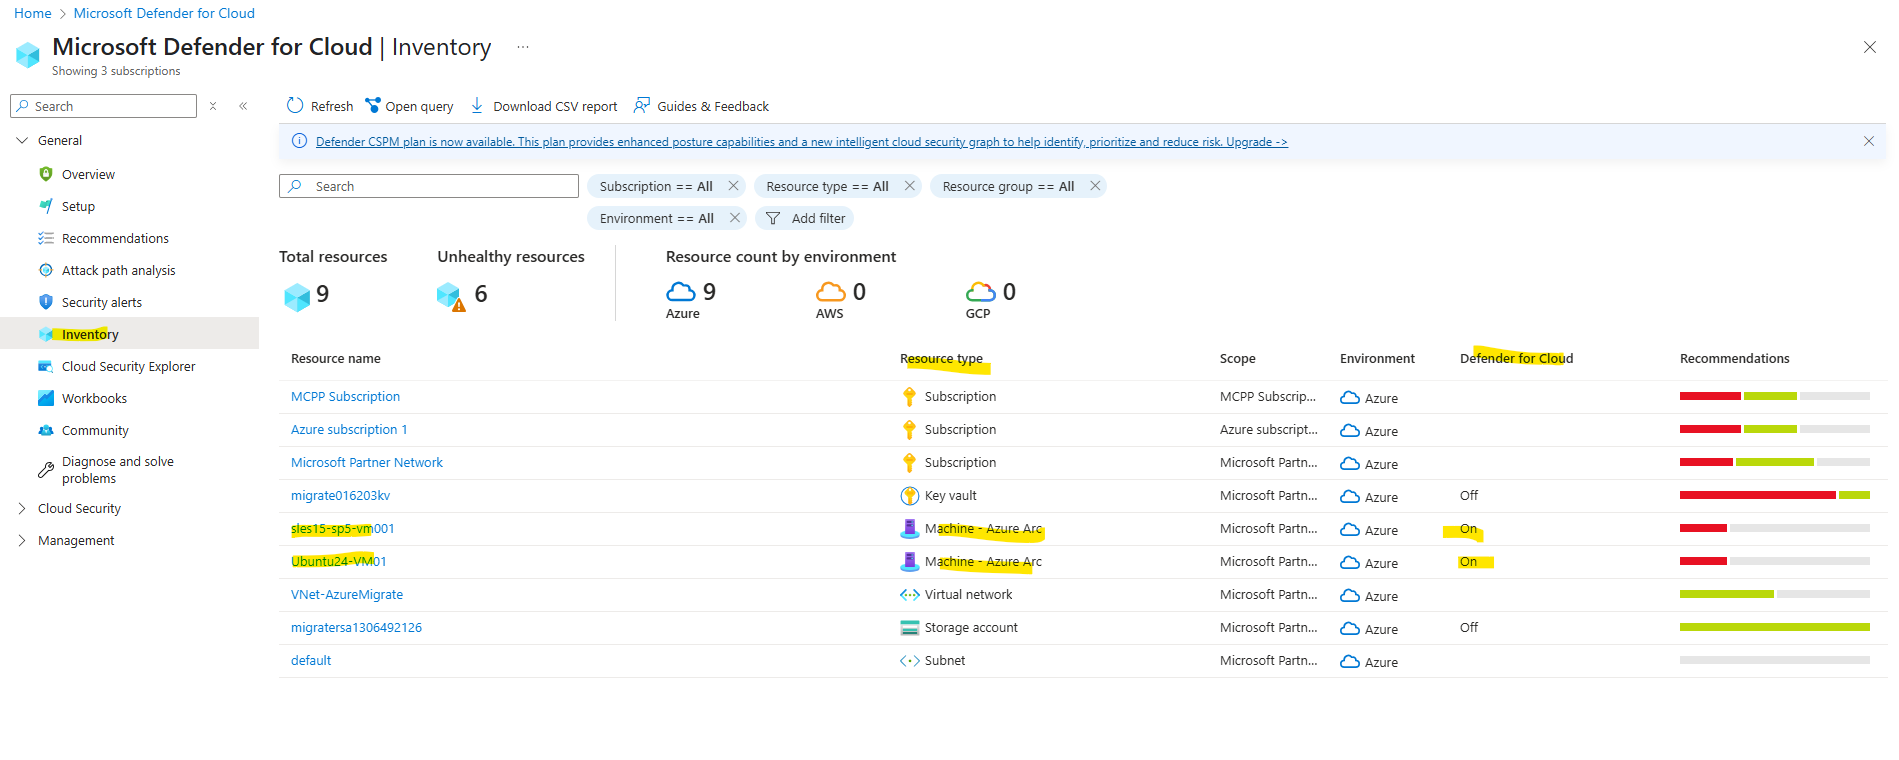Remove the Subscription filter
The width and height of the screenshot is (1899, 760).
[733, 186]
